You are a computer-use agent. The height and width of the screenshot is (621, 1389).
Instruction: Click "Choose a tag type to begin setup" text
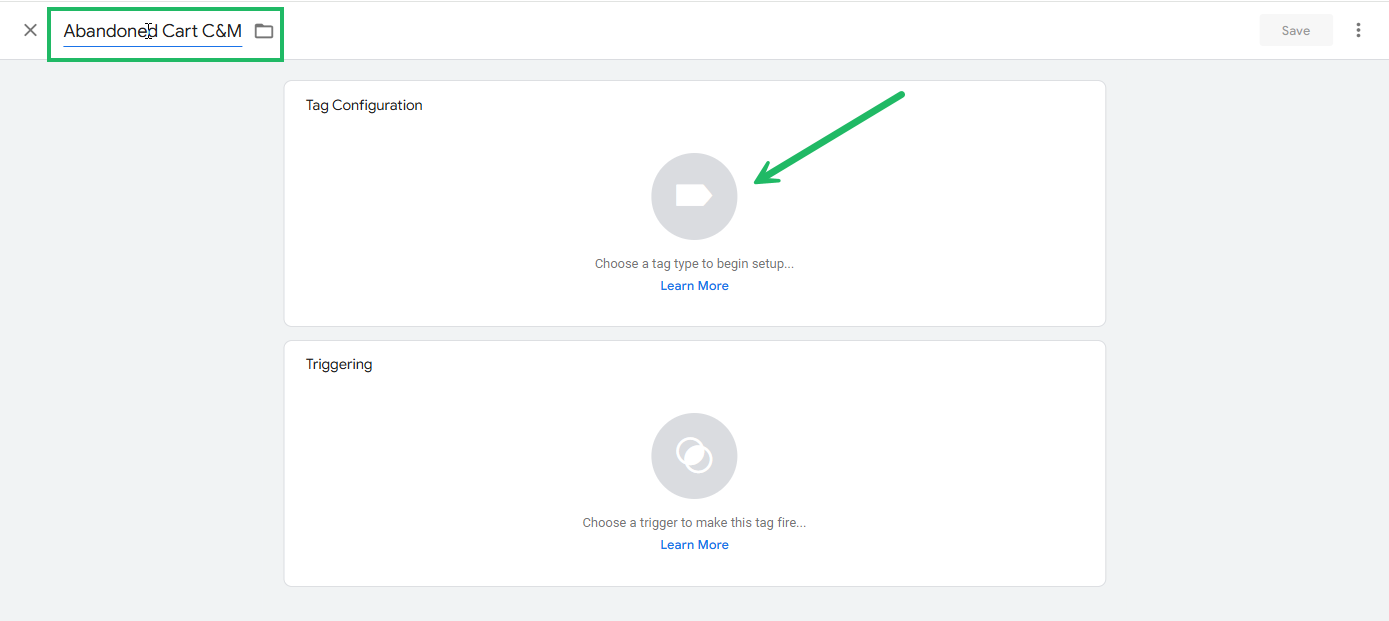[694, 264]
